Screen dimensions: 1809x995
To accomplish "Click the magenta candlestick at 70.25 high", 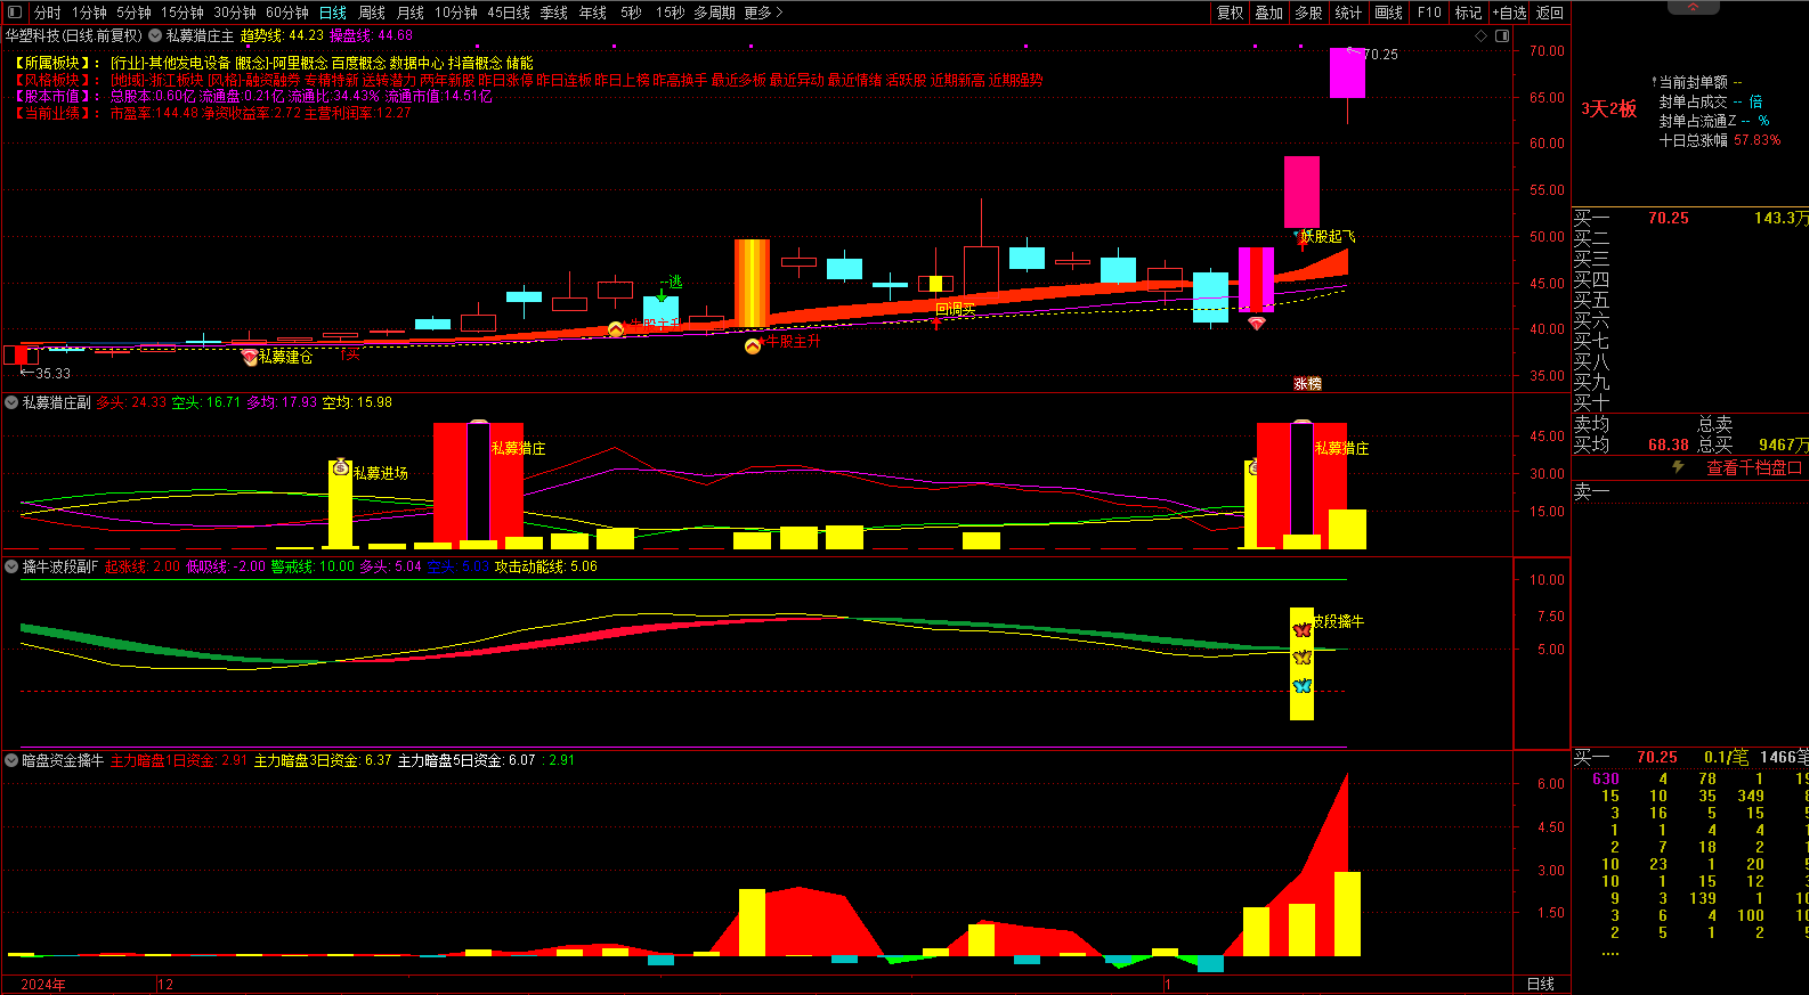I will point(1347,73).
